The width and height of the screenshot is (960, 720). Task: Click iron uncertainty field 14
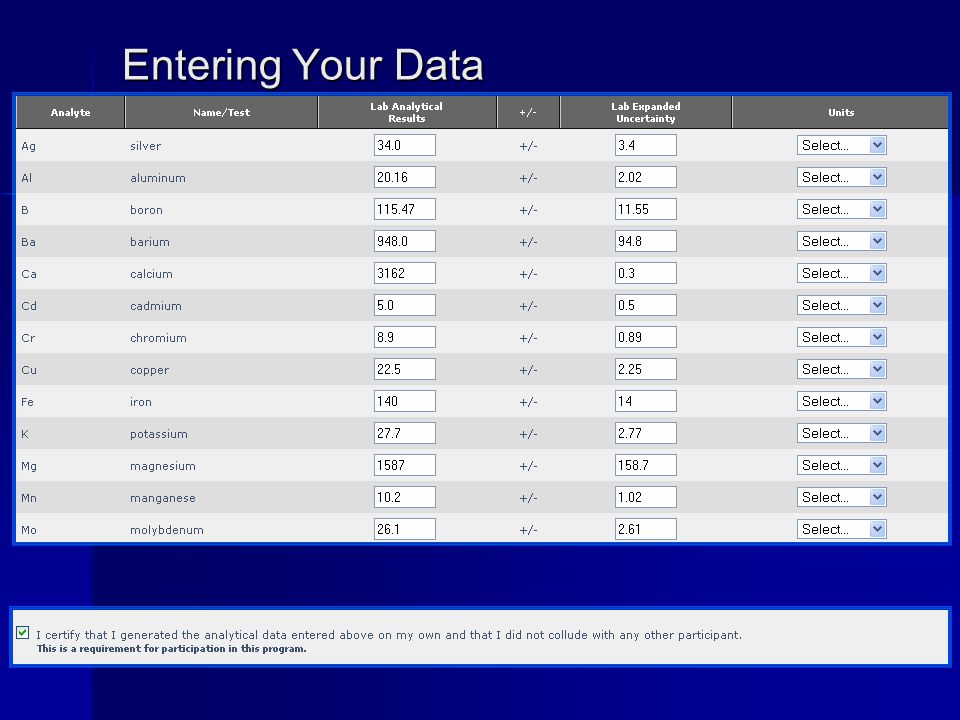pos(646,401)
